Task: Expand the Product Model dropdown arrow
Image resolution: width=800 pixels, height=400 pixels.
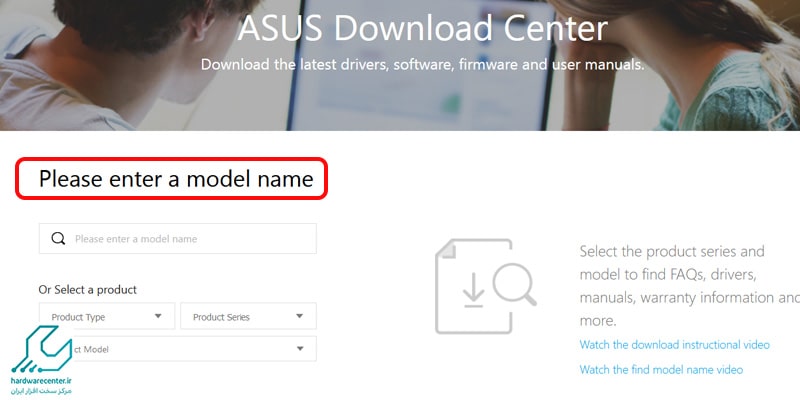Action: tap(300, 349)
